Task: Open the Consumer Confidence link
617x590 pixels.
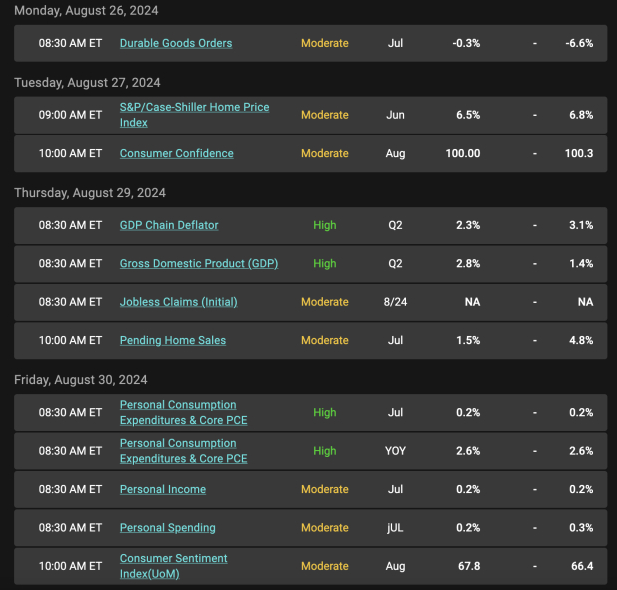Action: [177, 154]
